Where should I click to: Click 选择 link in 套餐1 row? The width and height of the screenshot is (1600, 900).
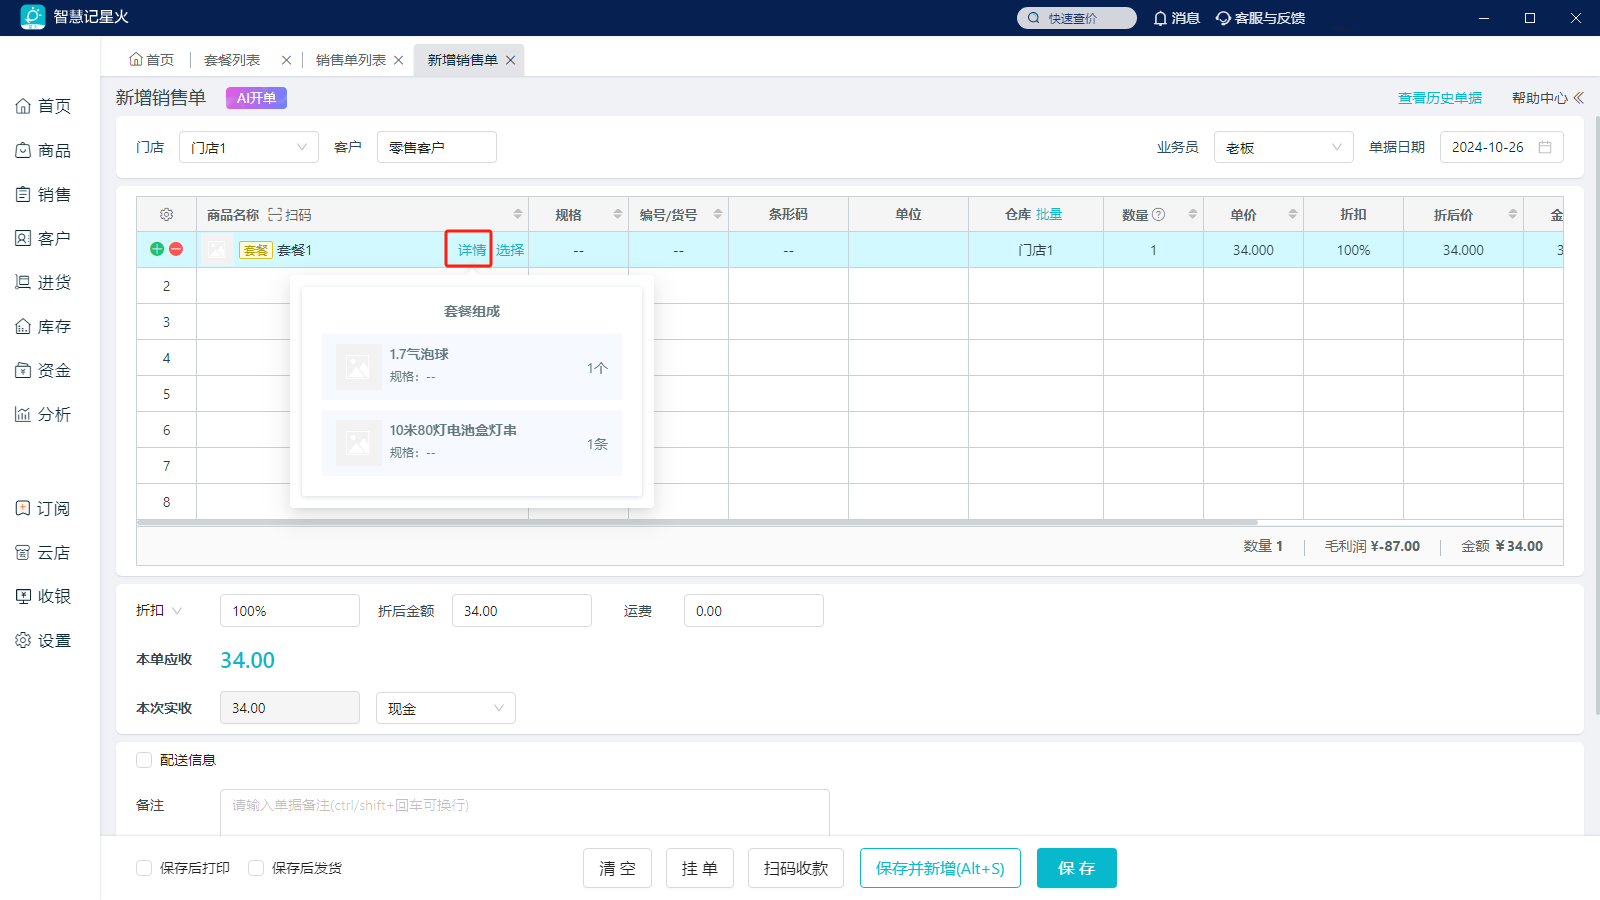pos(510,250)
